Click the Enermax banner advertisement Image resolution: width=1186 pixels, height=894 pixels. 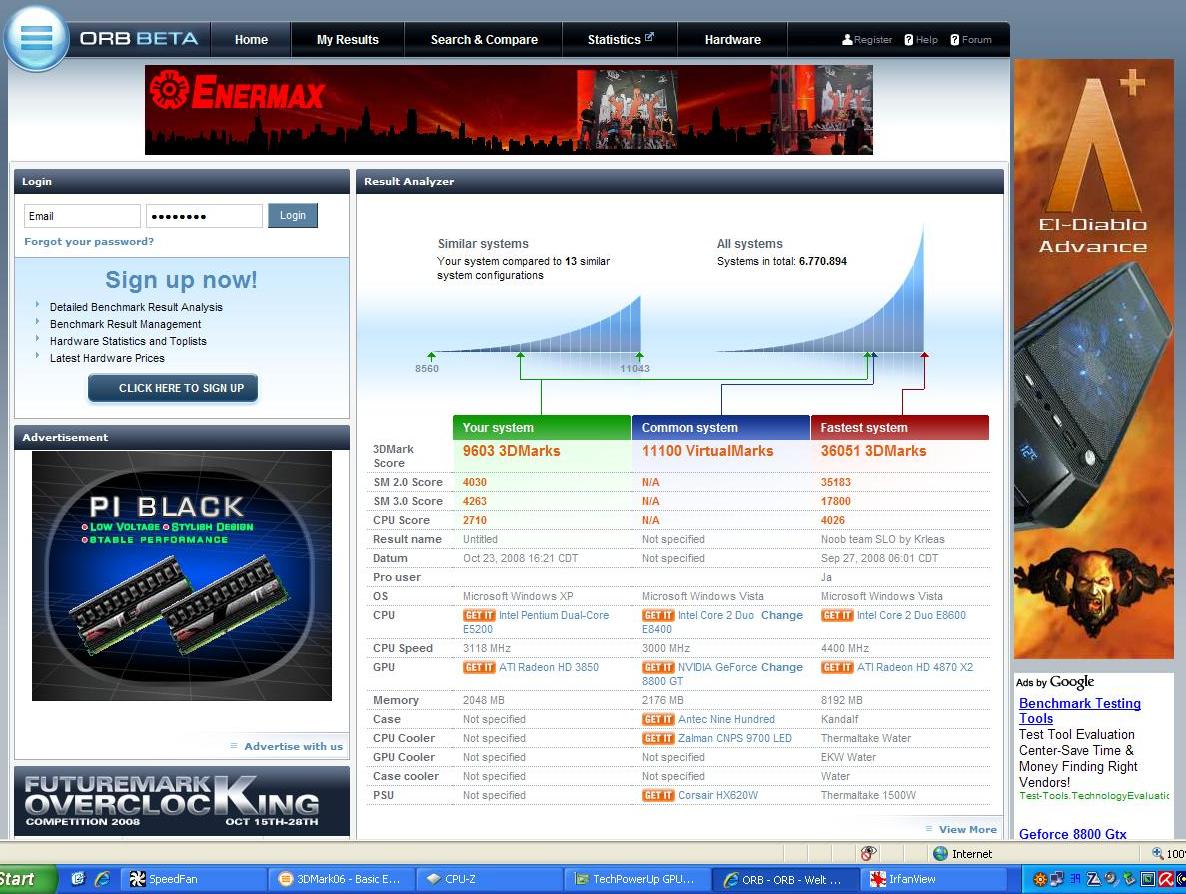(x=508, y=110)
